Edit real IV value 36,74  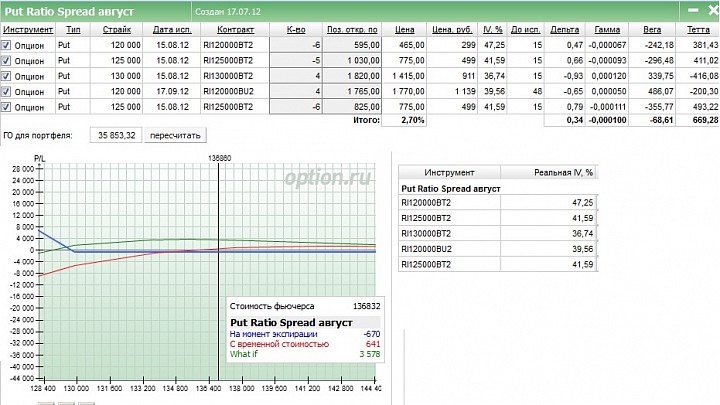pyautogui.click(x=549, y=233)
